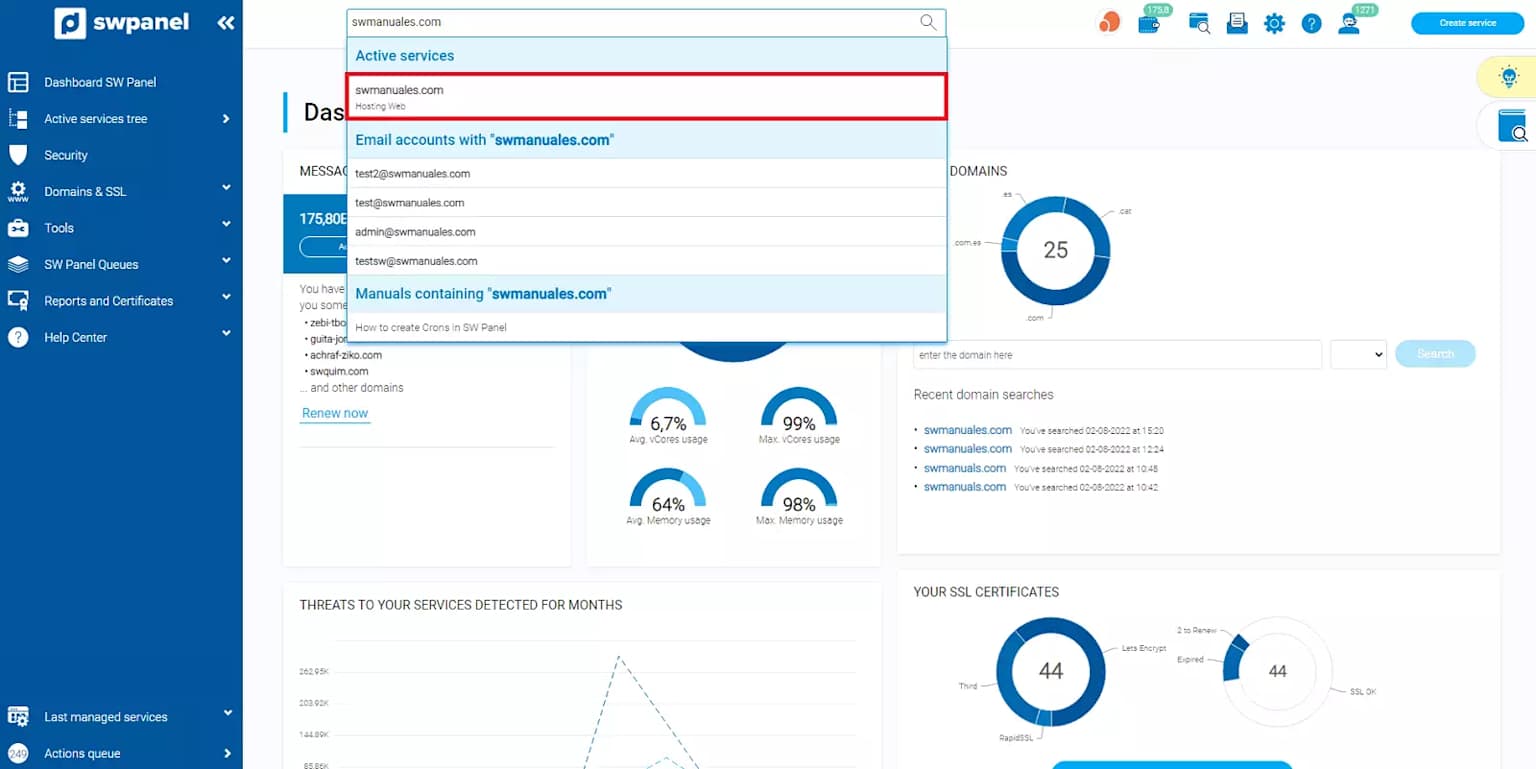Viewport: 1536px width, 769px height.
Task: Click the Domains & SSL gear-www icon
Action: tap(18, 192)
